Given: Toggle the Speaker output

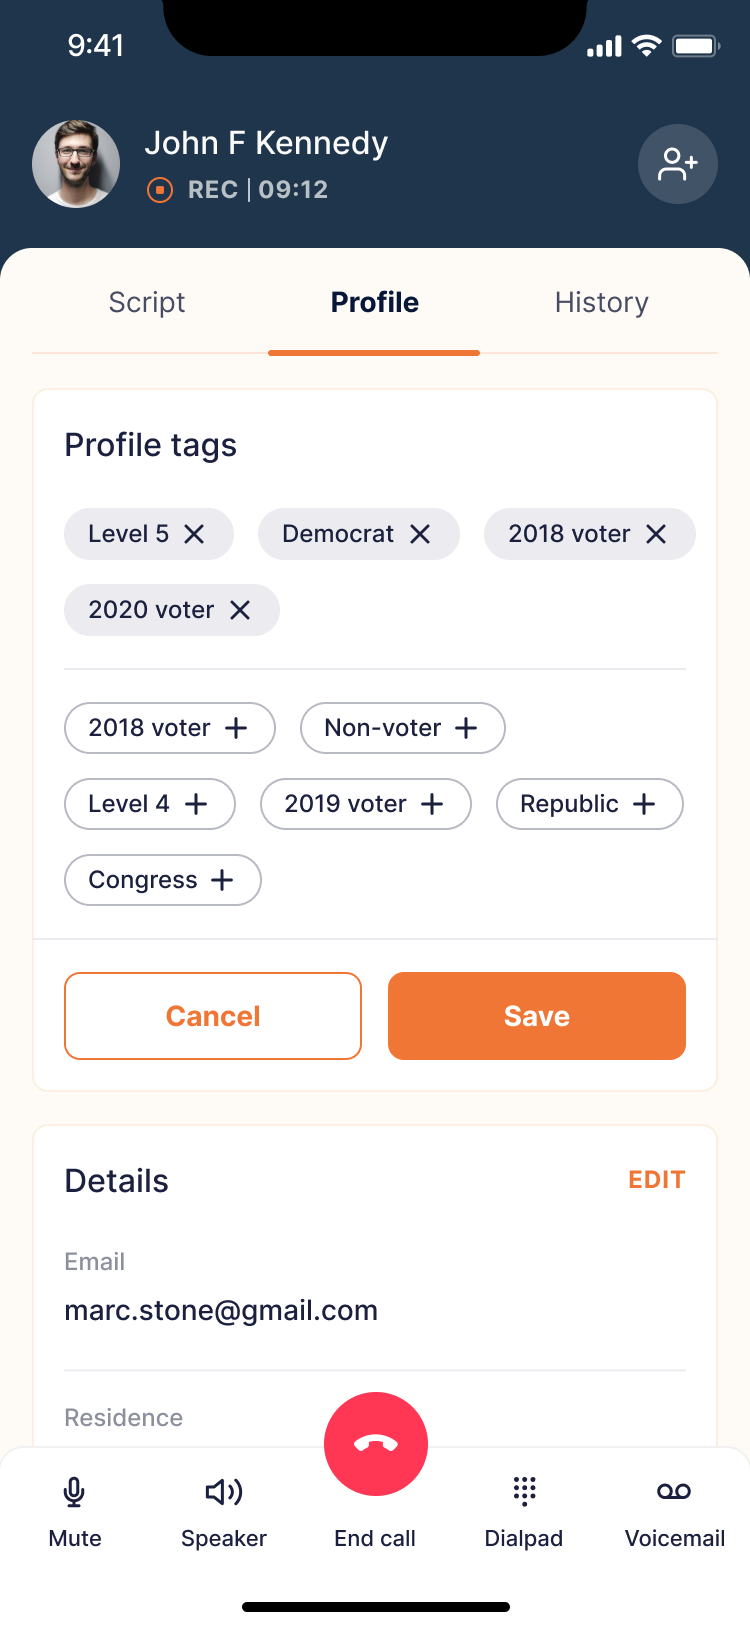Looking at the screenshot, I should click(224, 1508).
